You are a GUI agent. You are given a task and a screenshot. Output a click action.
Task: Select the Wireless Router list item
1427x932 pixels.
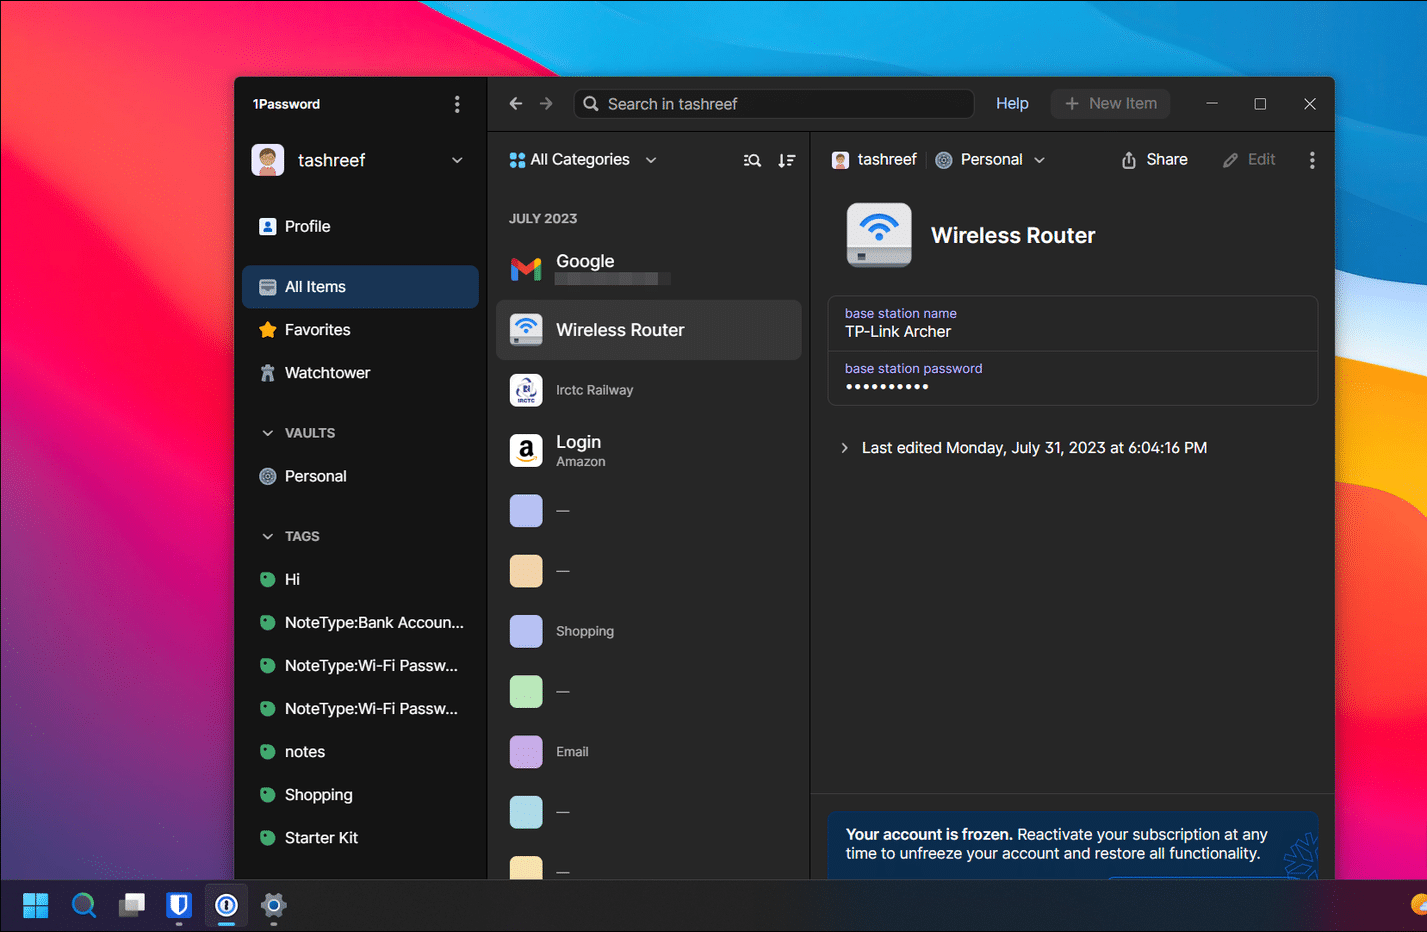[649, 330]
